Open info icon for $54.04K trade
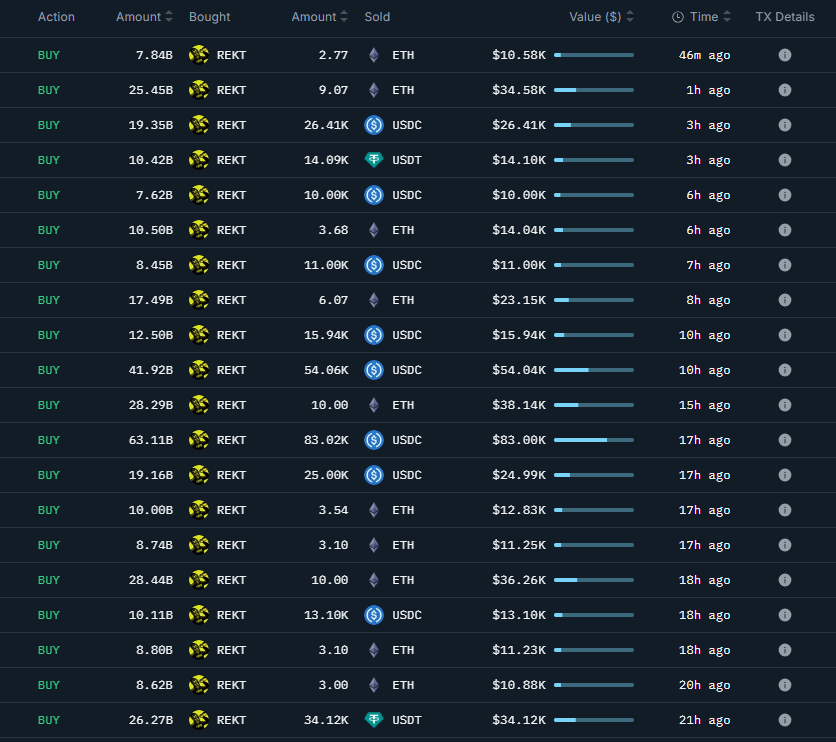Screen dimensions: 836x742 (x=784, y=370)
